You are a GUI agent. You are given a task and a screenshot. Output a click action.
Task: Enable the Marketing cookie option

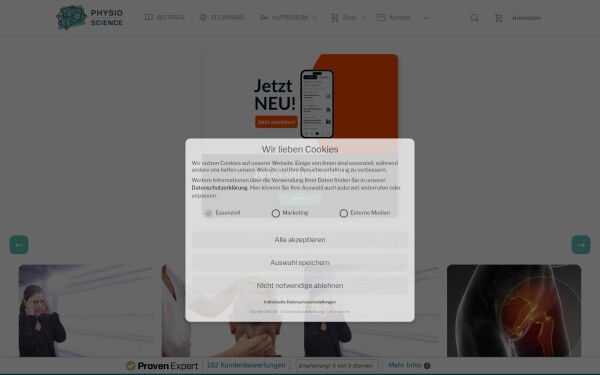pyautogui.click(x=276, y=213)
